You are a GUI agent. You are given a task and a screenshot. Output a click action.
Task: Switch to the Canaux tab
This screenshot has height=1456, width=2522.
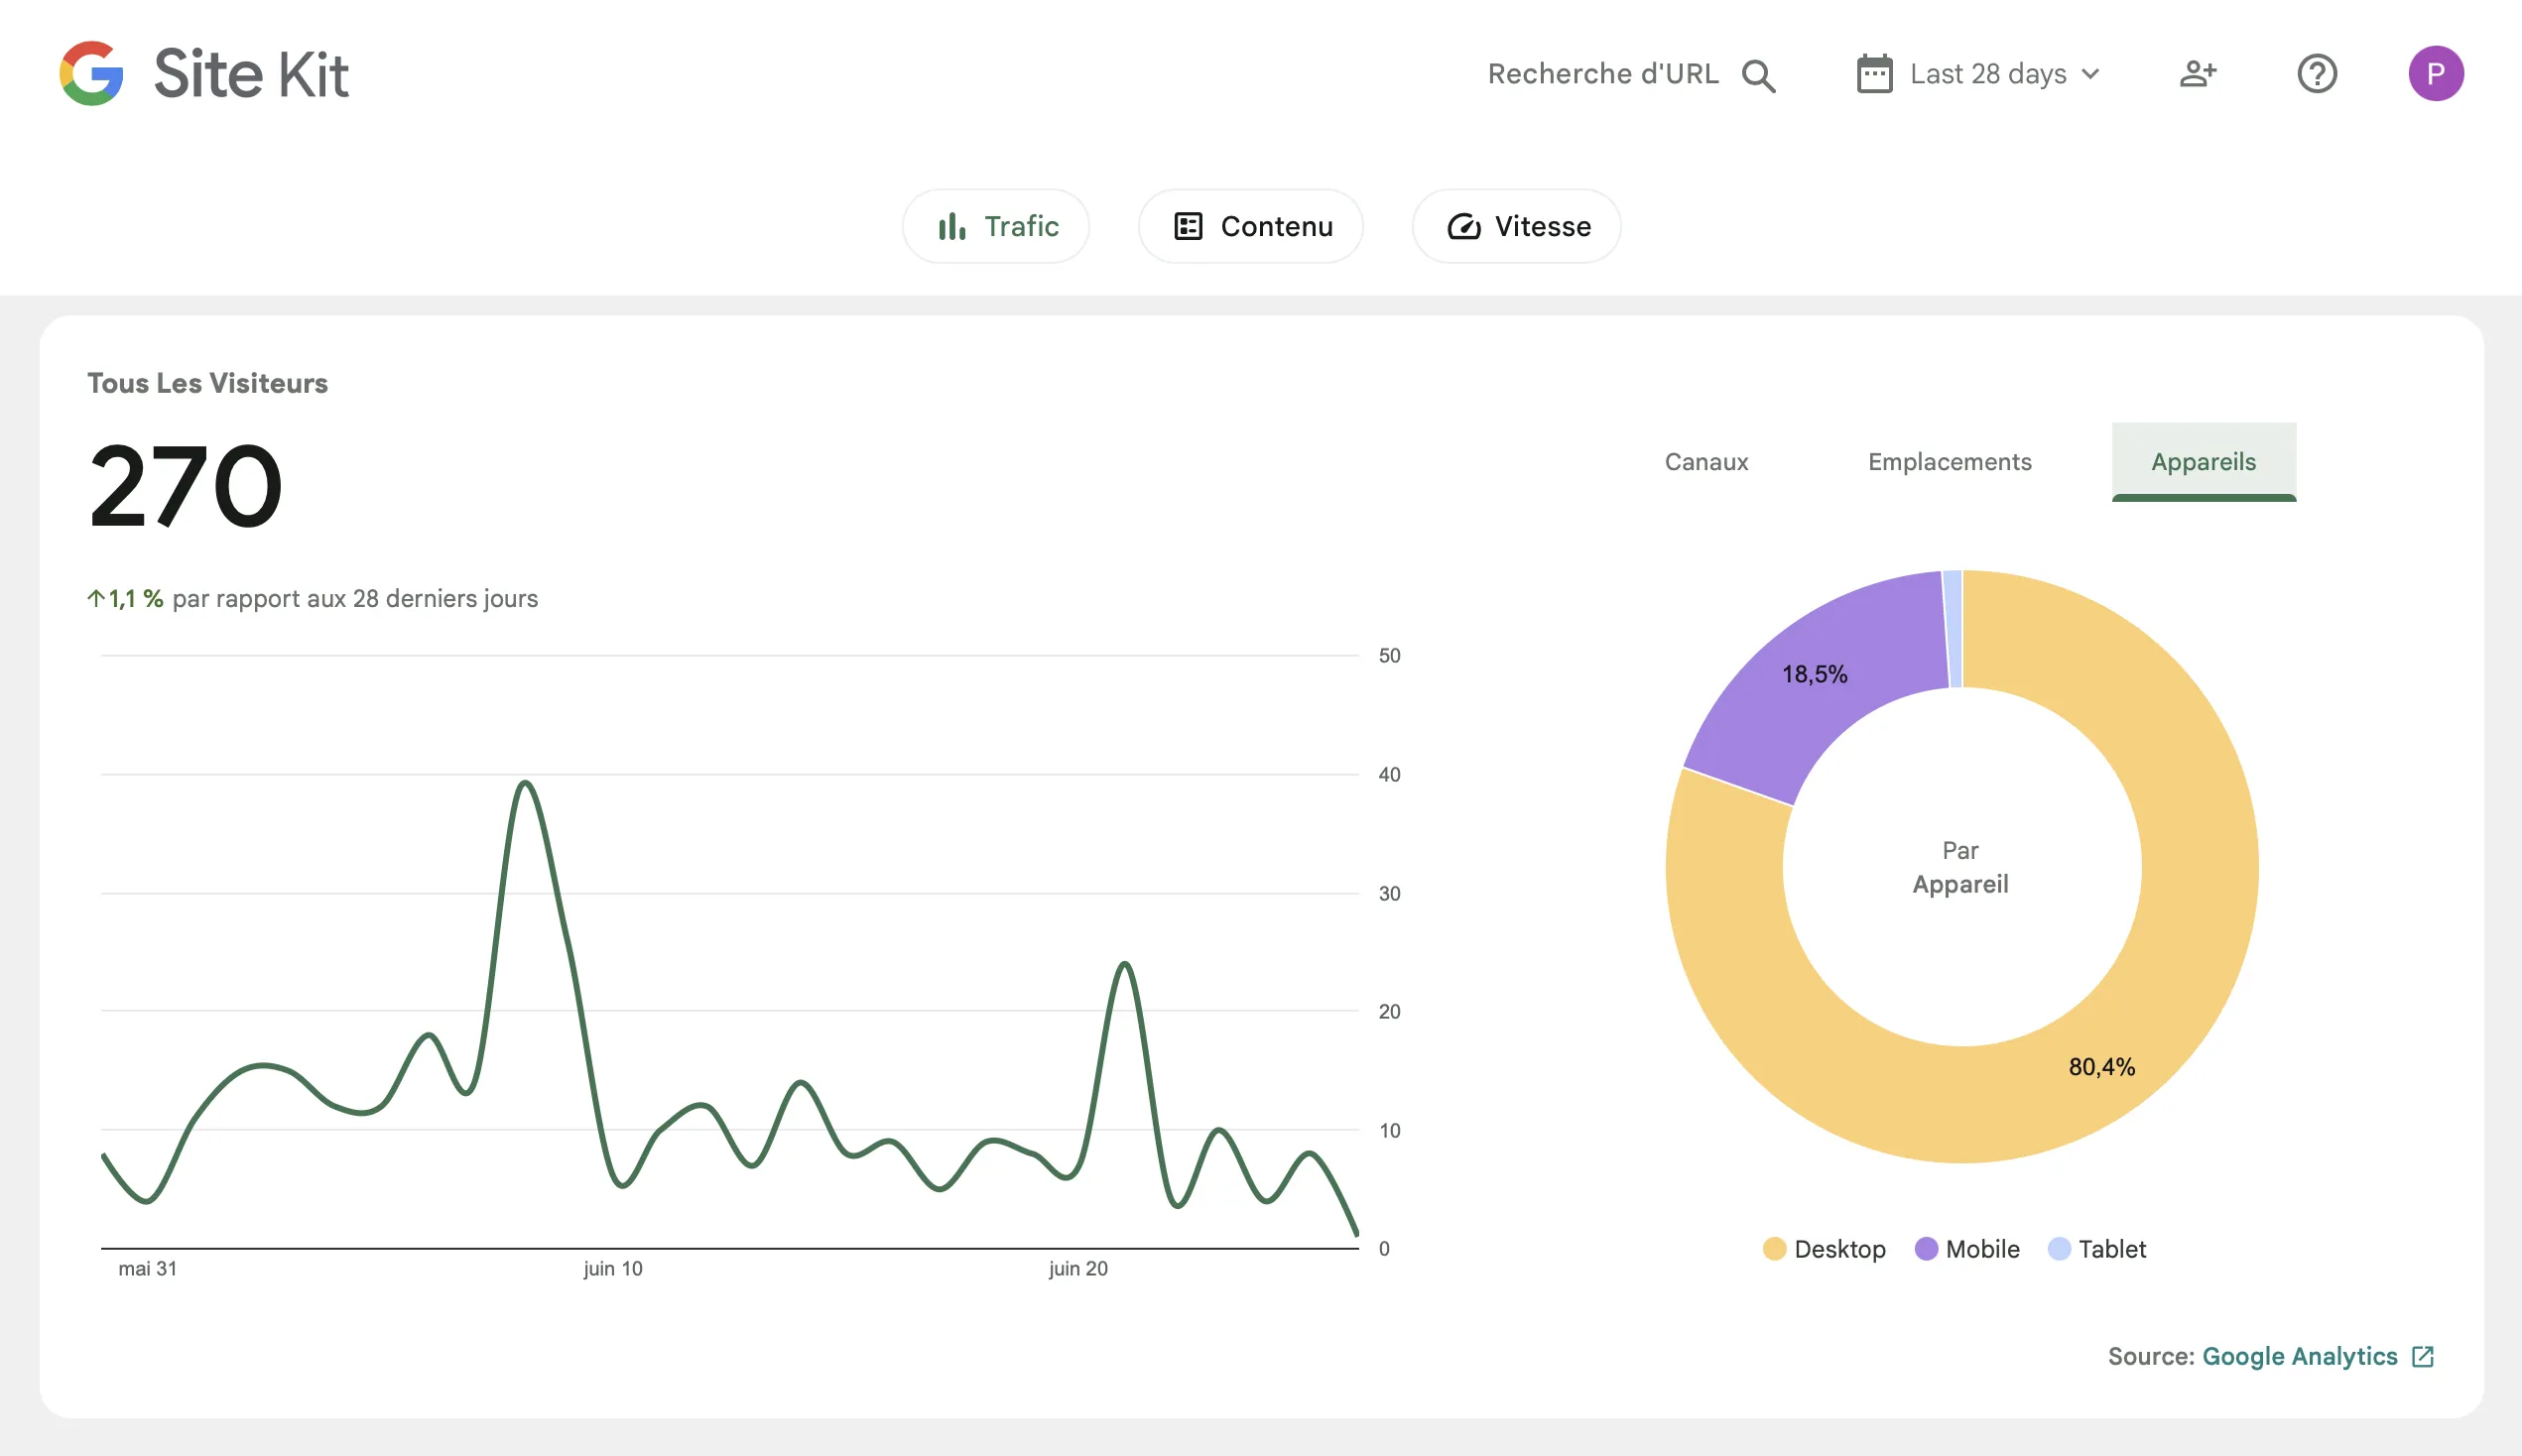1706,461
